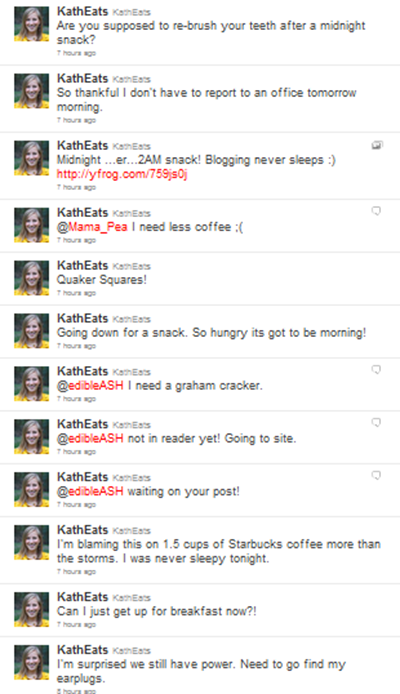The image size is (400, 694).
Task: Select the 'Can I just get up for breakfast' tweet
Action: [200, 610]
